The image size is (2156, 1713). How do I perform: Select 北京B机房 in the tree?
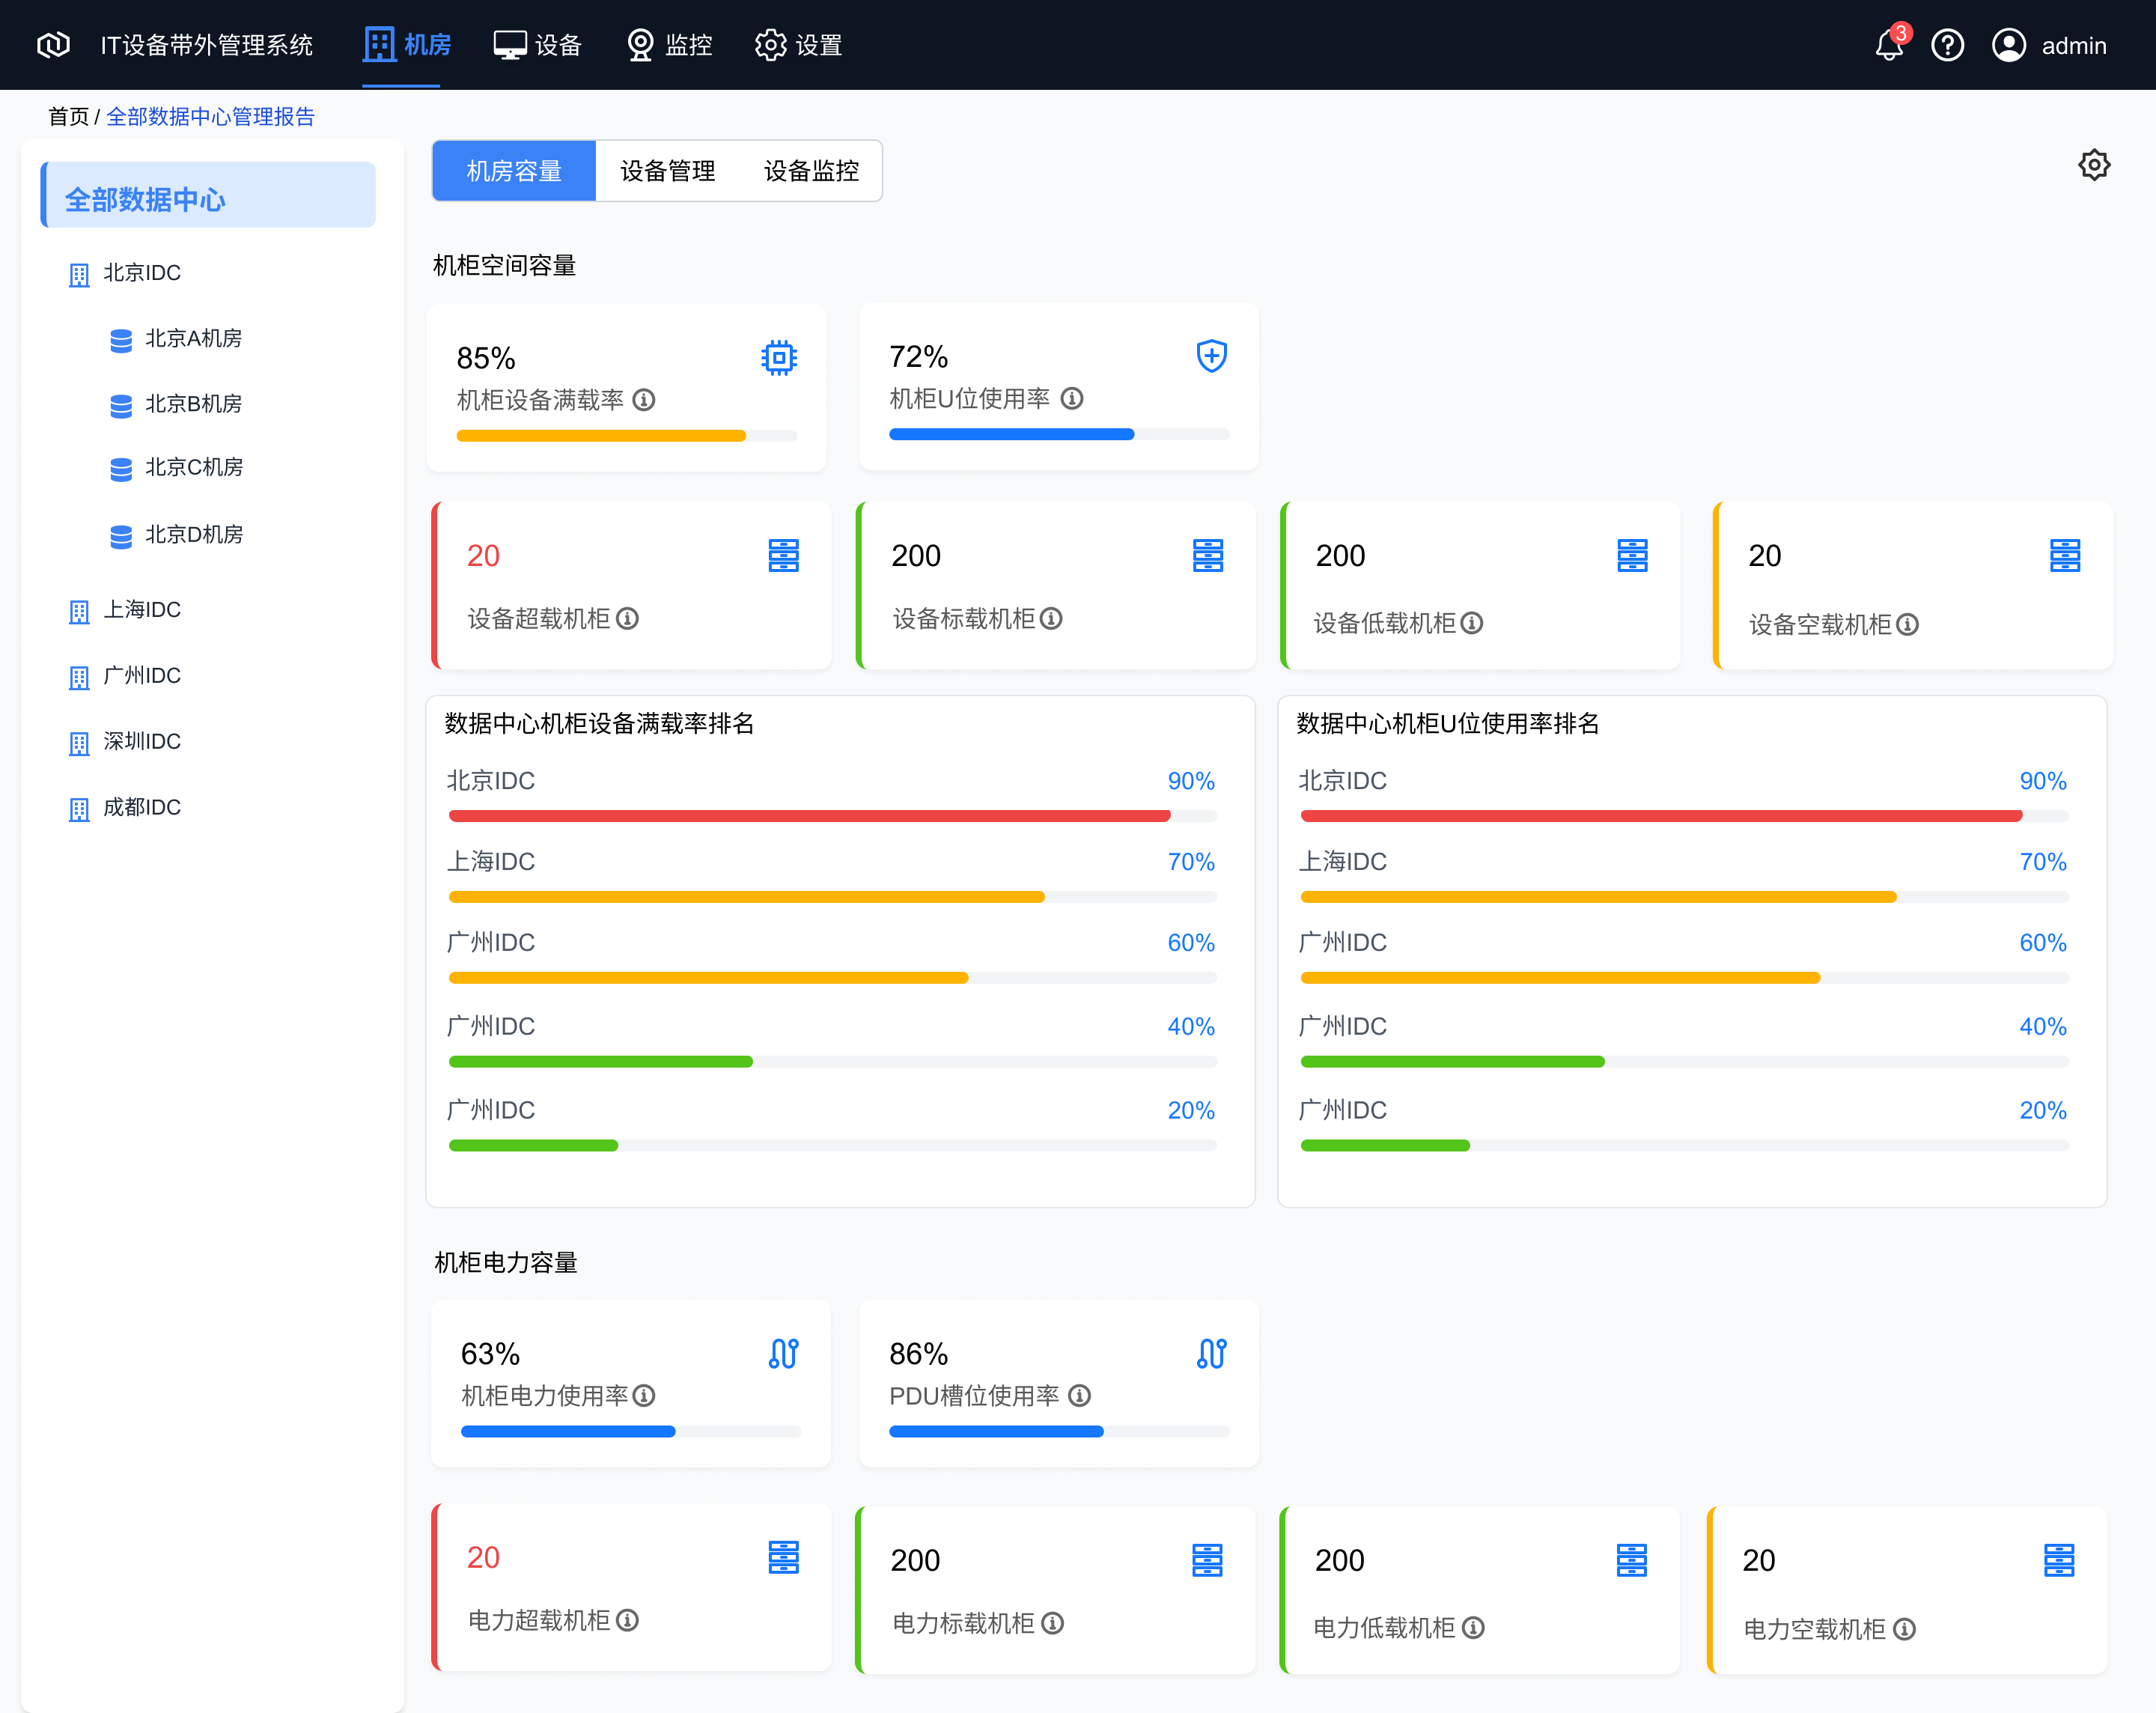pos(176,404)
